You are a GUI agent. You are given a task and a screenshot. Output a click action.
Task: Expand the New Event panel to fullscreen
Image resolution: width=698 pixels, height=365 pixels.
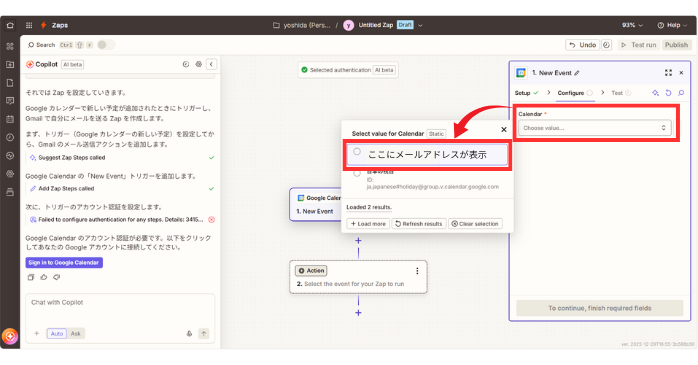click(x=668, y=73)
